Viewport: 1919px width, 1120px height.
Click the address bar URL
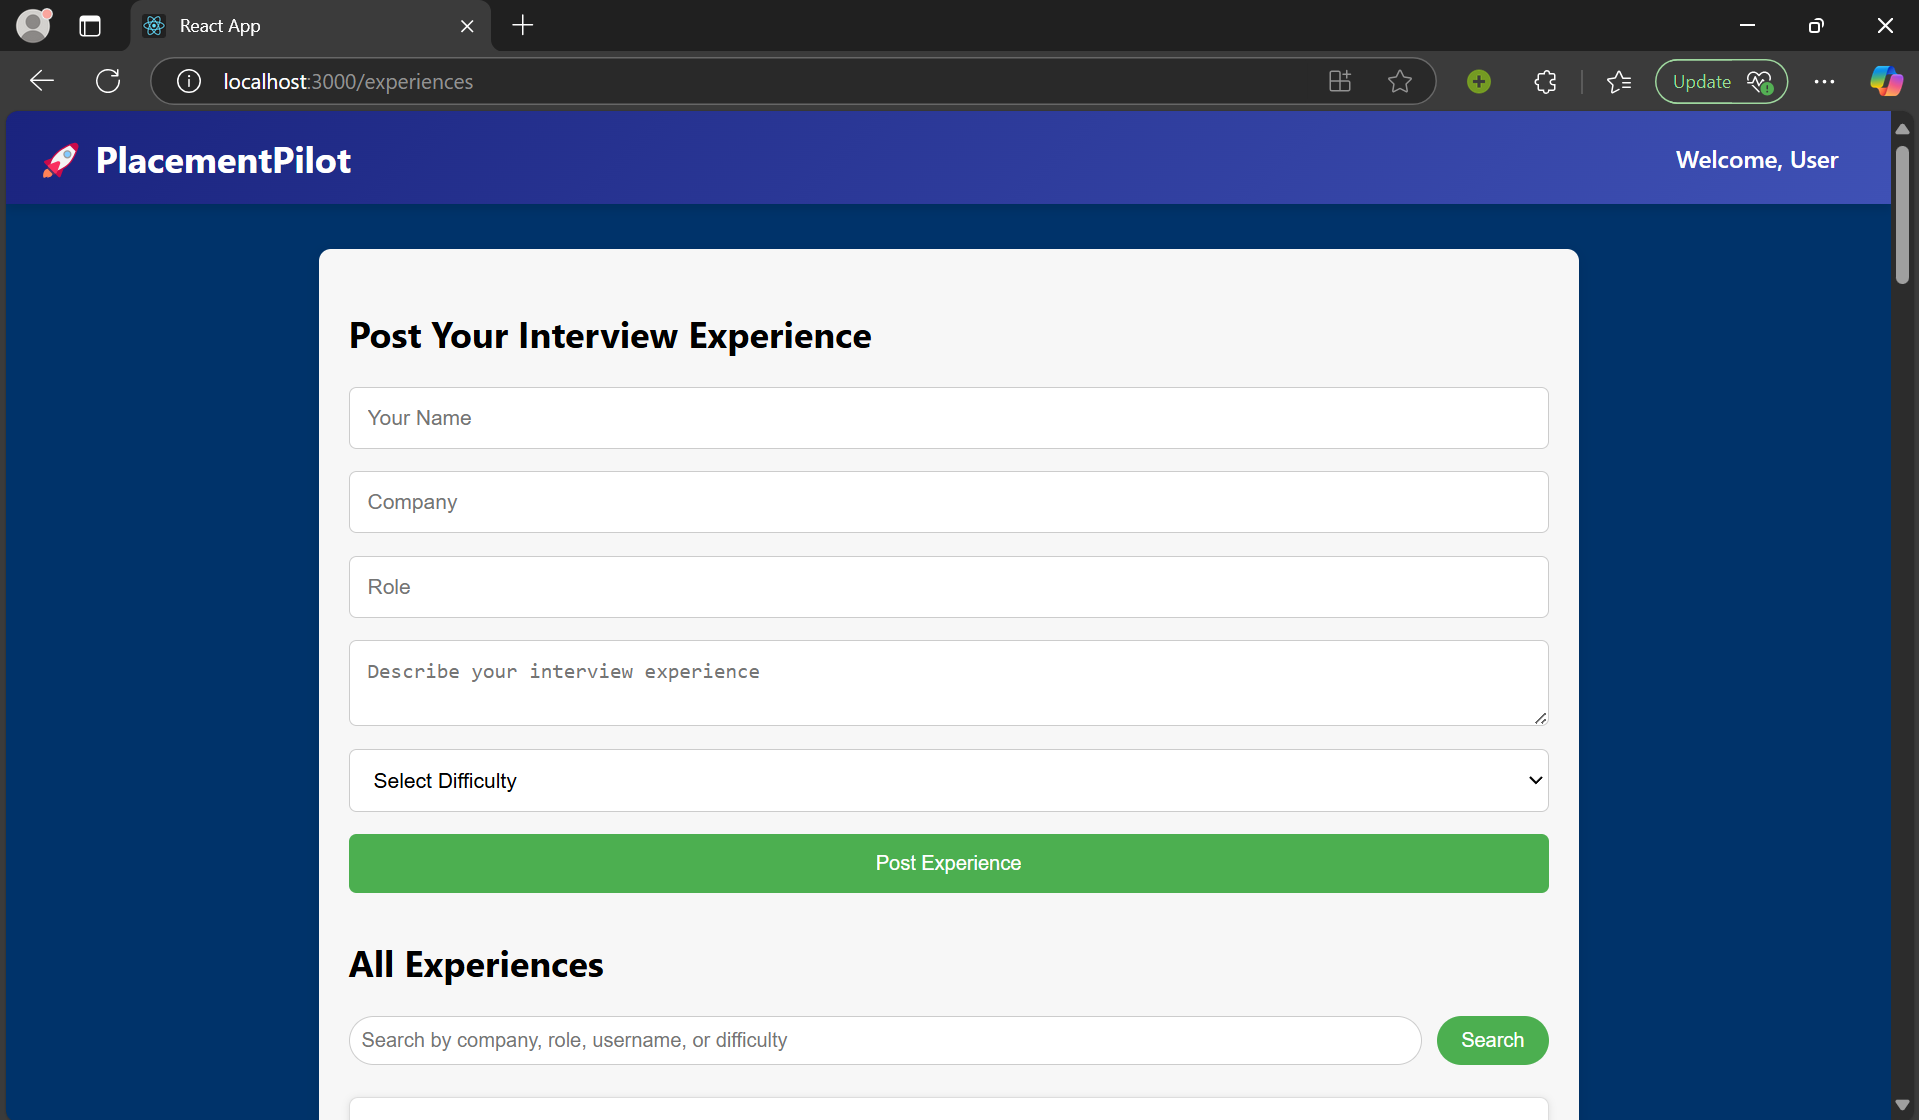click(348, 81)
